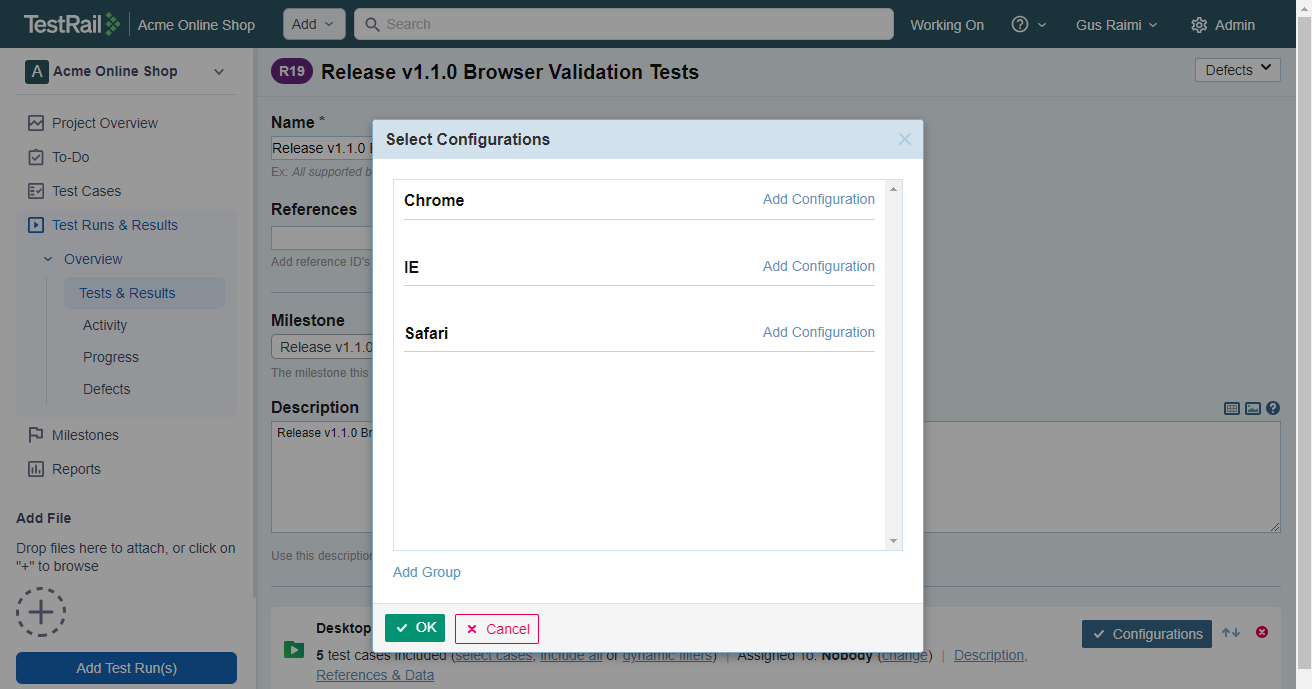Click the Add Group link

point(427,572)
